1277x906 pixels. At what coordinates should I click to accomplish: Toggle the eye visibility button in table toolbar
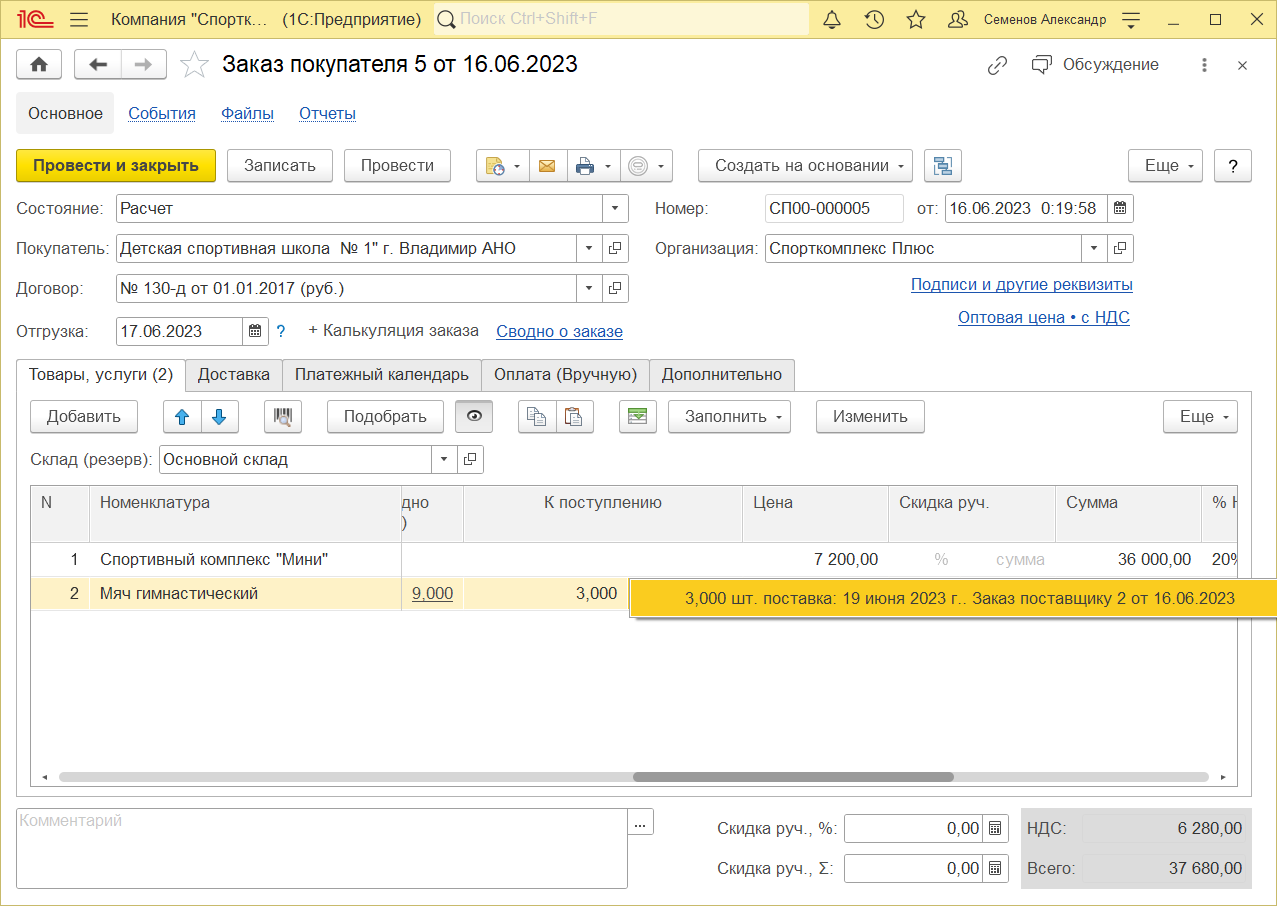(x=474, y=417)
